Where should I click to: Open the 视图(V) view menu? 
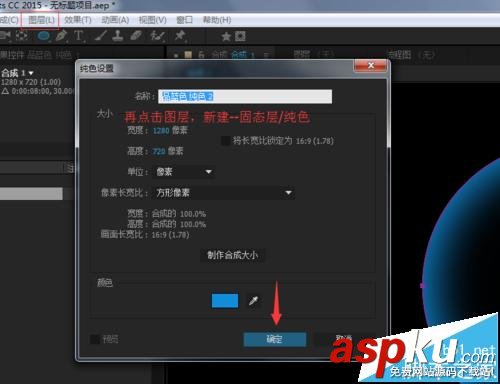[x=152, y=20]
